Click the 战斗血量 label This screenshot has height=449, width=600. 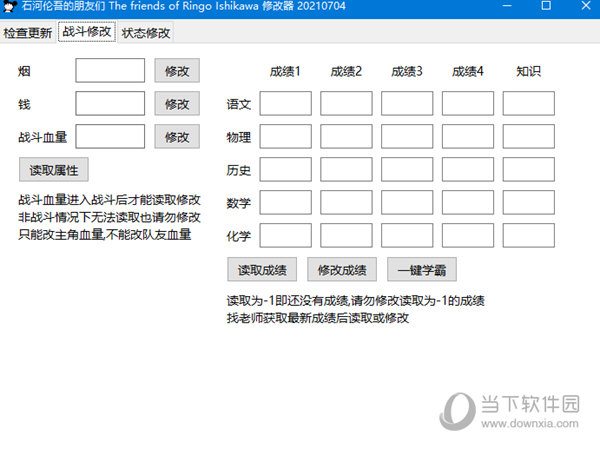coord(42,137)
